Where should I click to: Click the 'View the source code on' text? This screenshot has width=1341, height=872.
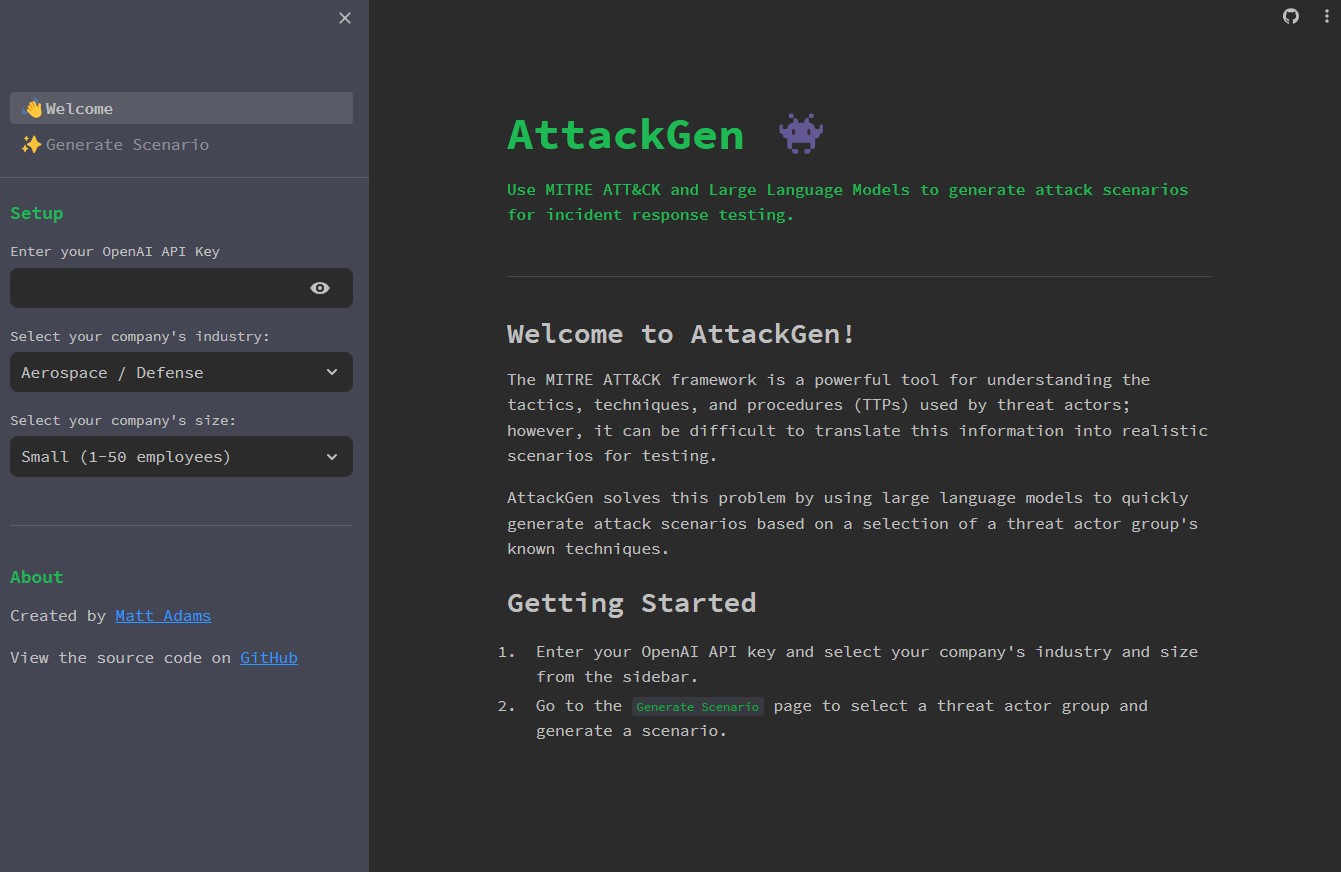(120, 657)
